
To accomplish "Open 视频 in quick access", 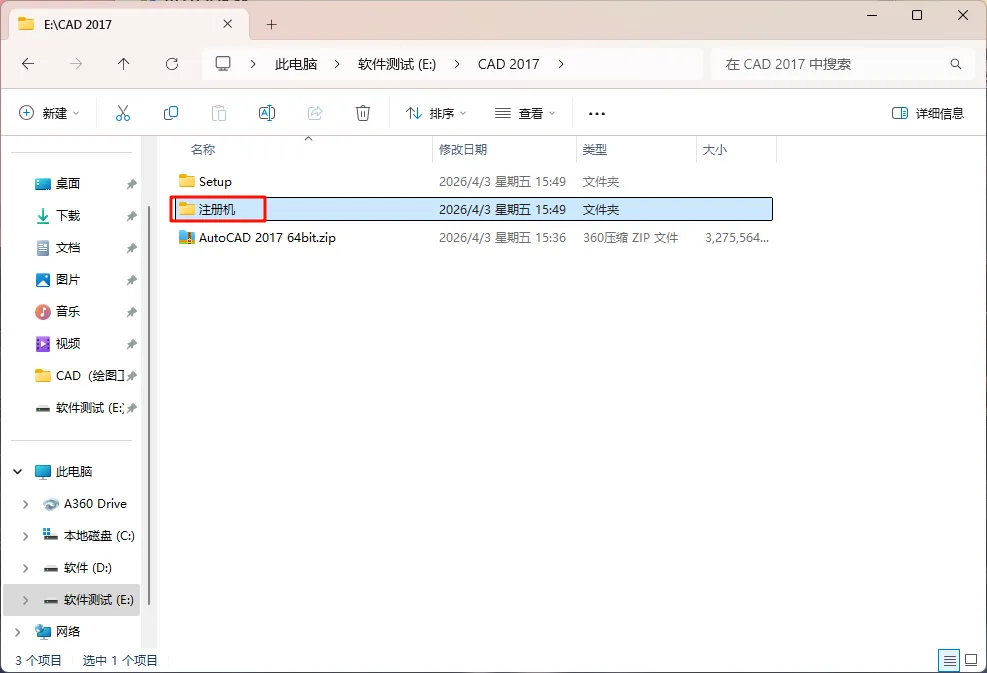I will (67, 344).
